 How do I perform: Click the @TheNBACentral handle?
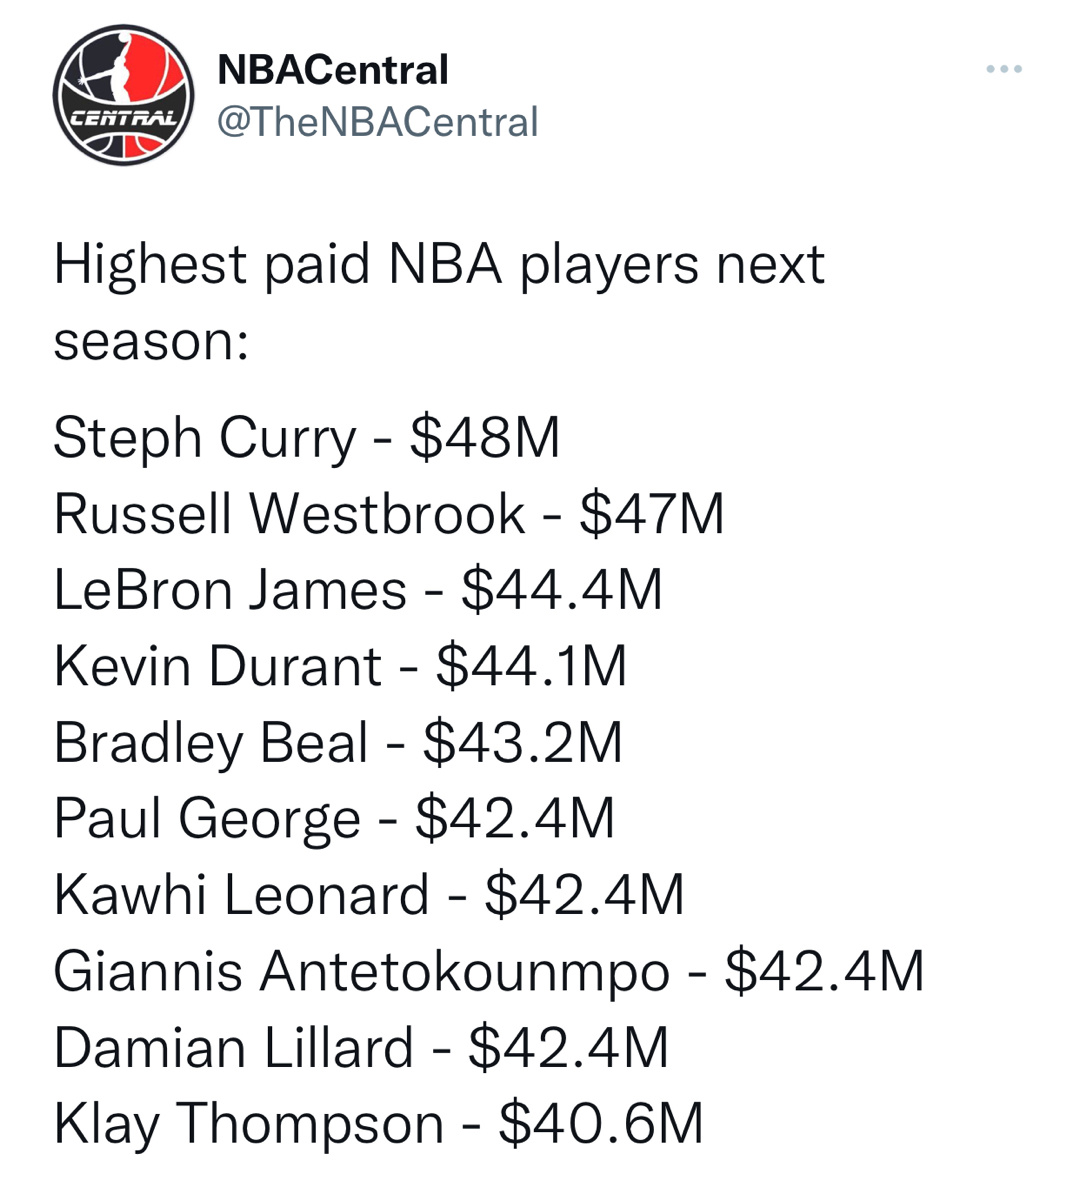point(377,122)
